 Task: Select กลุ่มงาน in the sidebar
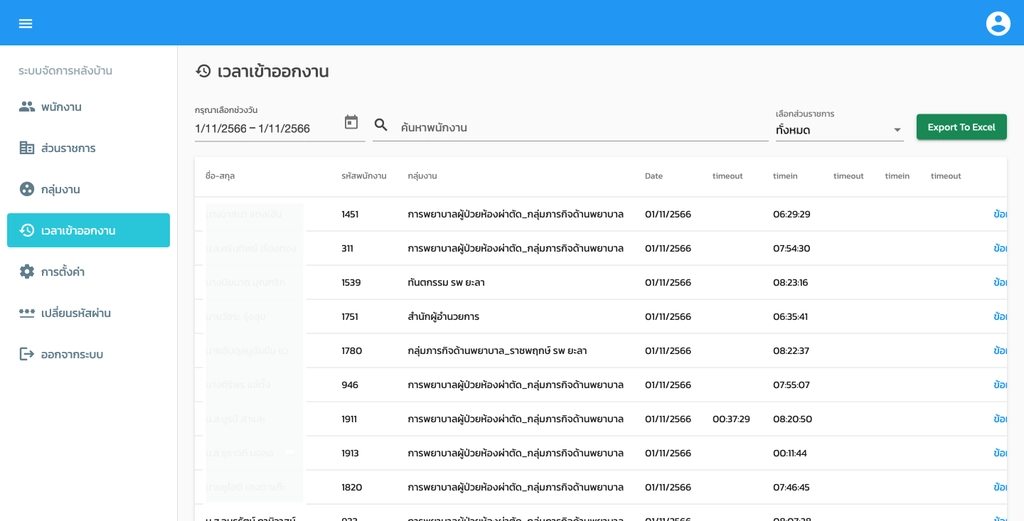(x=60, y=189)
